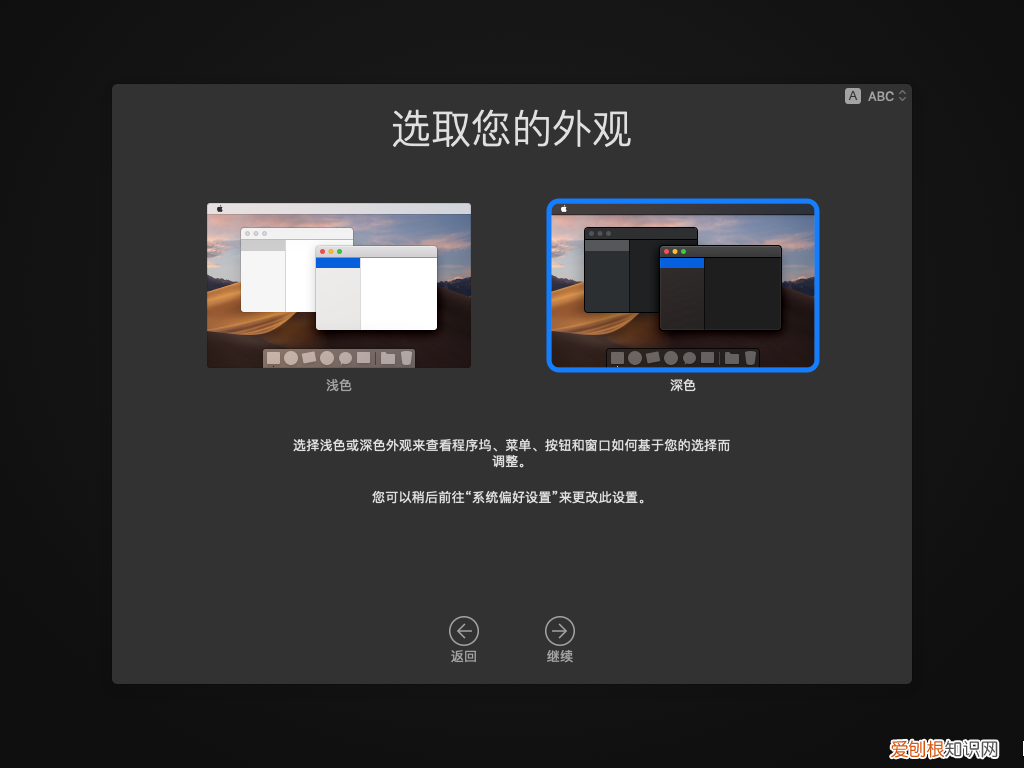This screenshot has height=768, width=1024.
Task: Click the 深色 label under the right thumbnail
Action: coord(683,384)
